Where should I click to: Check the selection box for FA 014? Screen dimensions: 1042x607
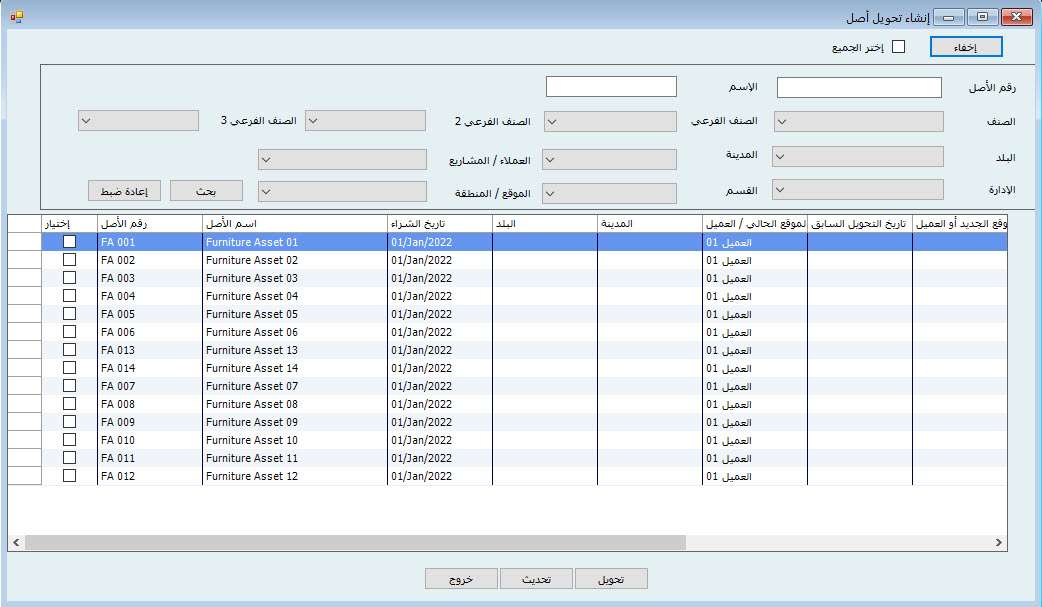pyautogui.click(x=69, y=368)
